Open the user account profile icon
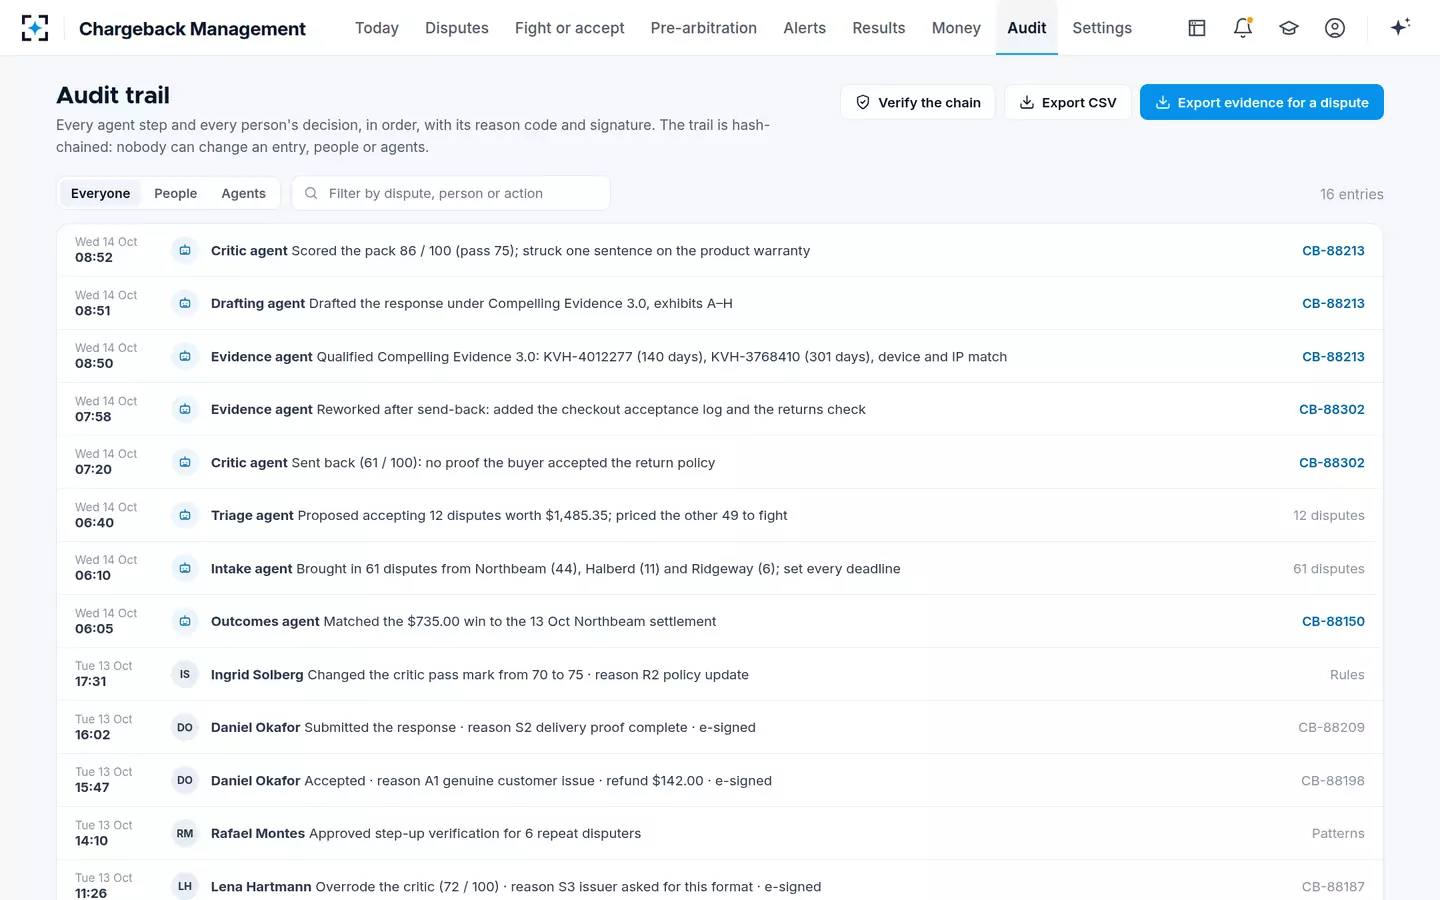 pyautogui.click(x=1335, y=28)
